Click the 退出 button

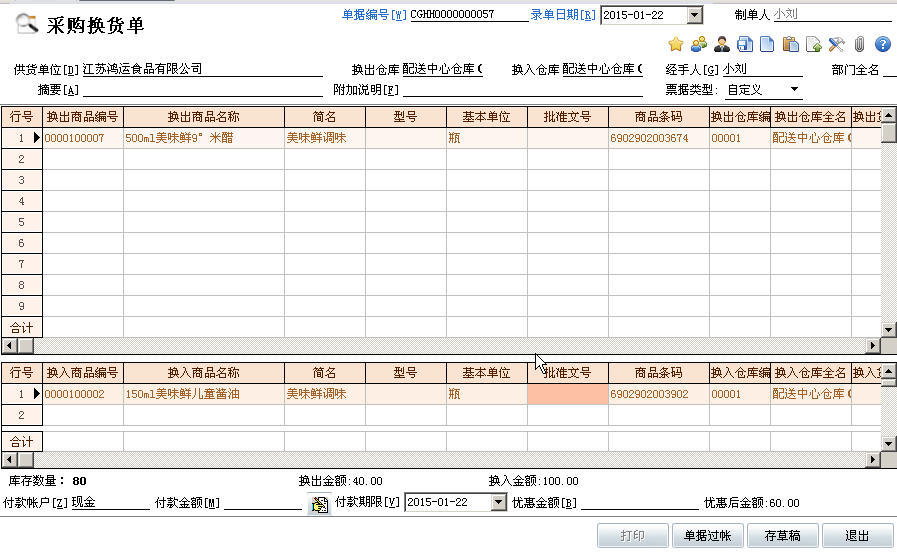[856, 536]
